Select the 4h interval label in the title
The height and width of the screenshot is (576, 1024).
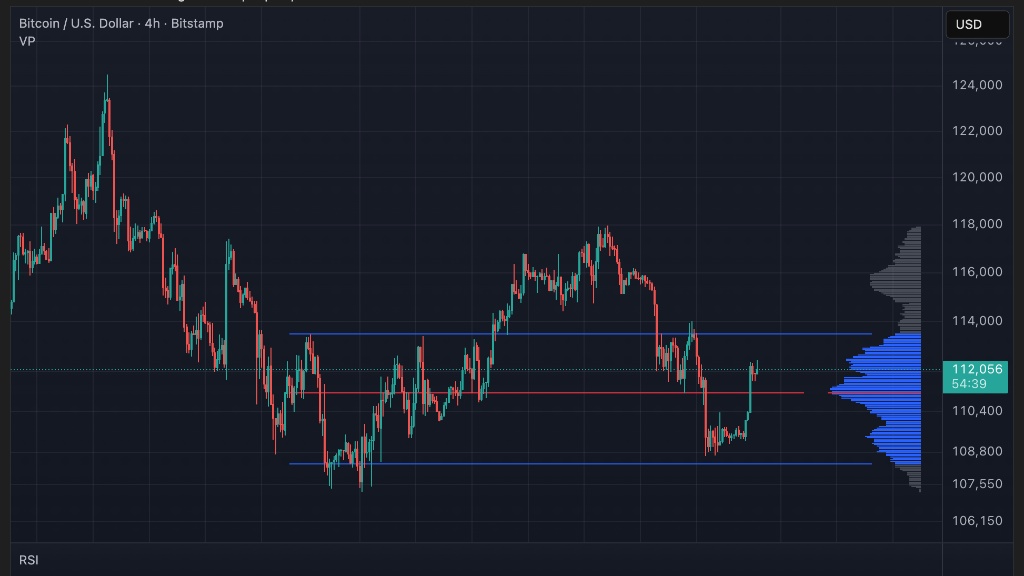152,23
